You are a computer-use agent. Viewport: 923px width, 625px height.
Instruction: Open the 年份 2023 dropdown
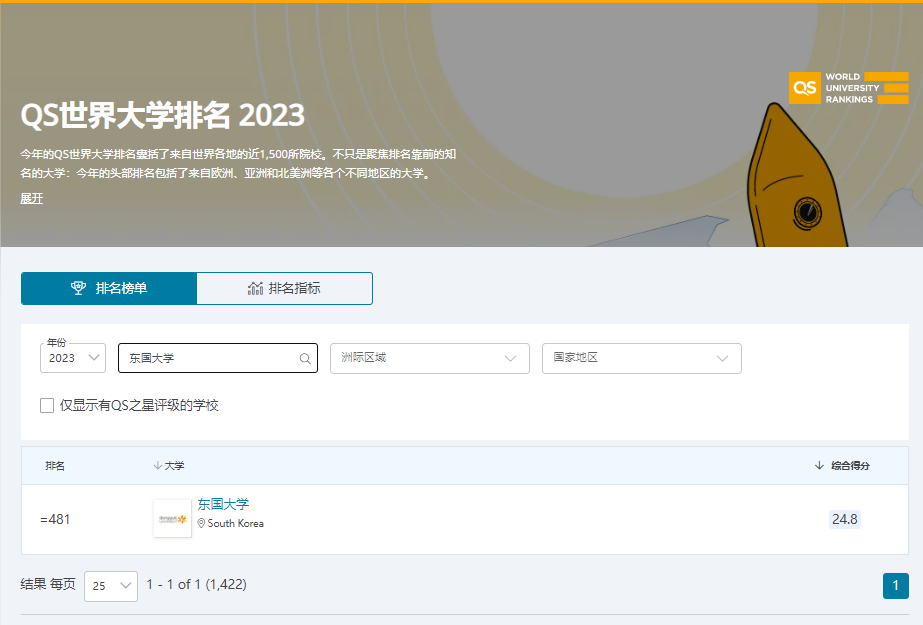coord(73,358)
